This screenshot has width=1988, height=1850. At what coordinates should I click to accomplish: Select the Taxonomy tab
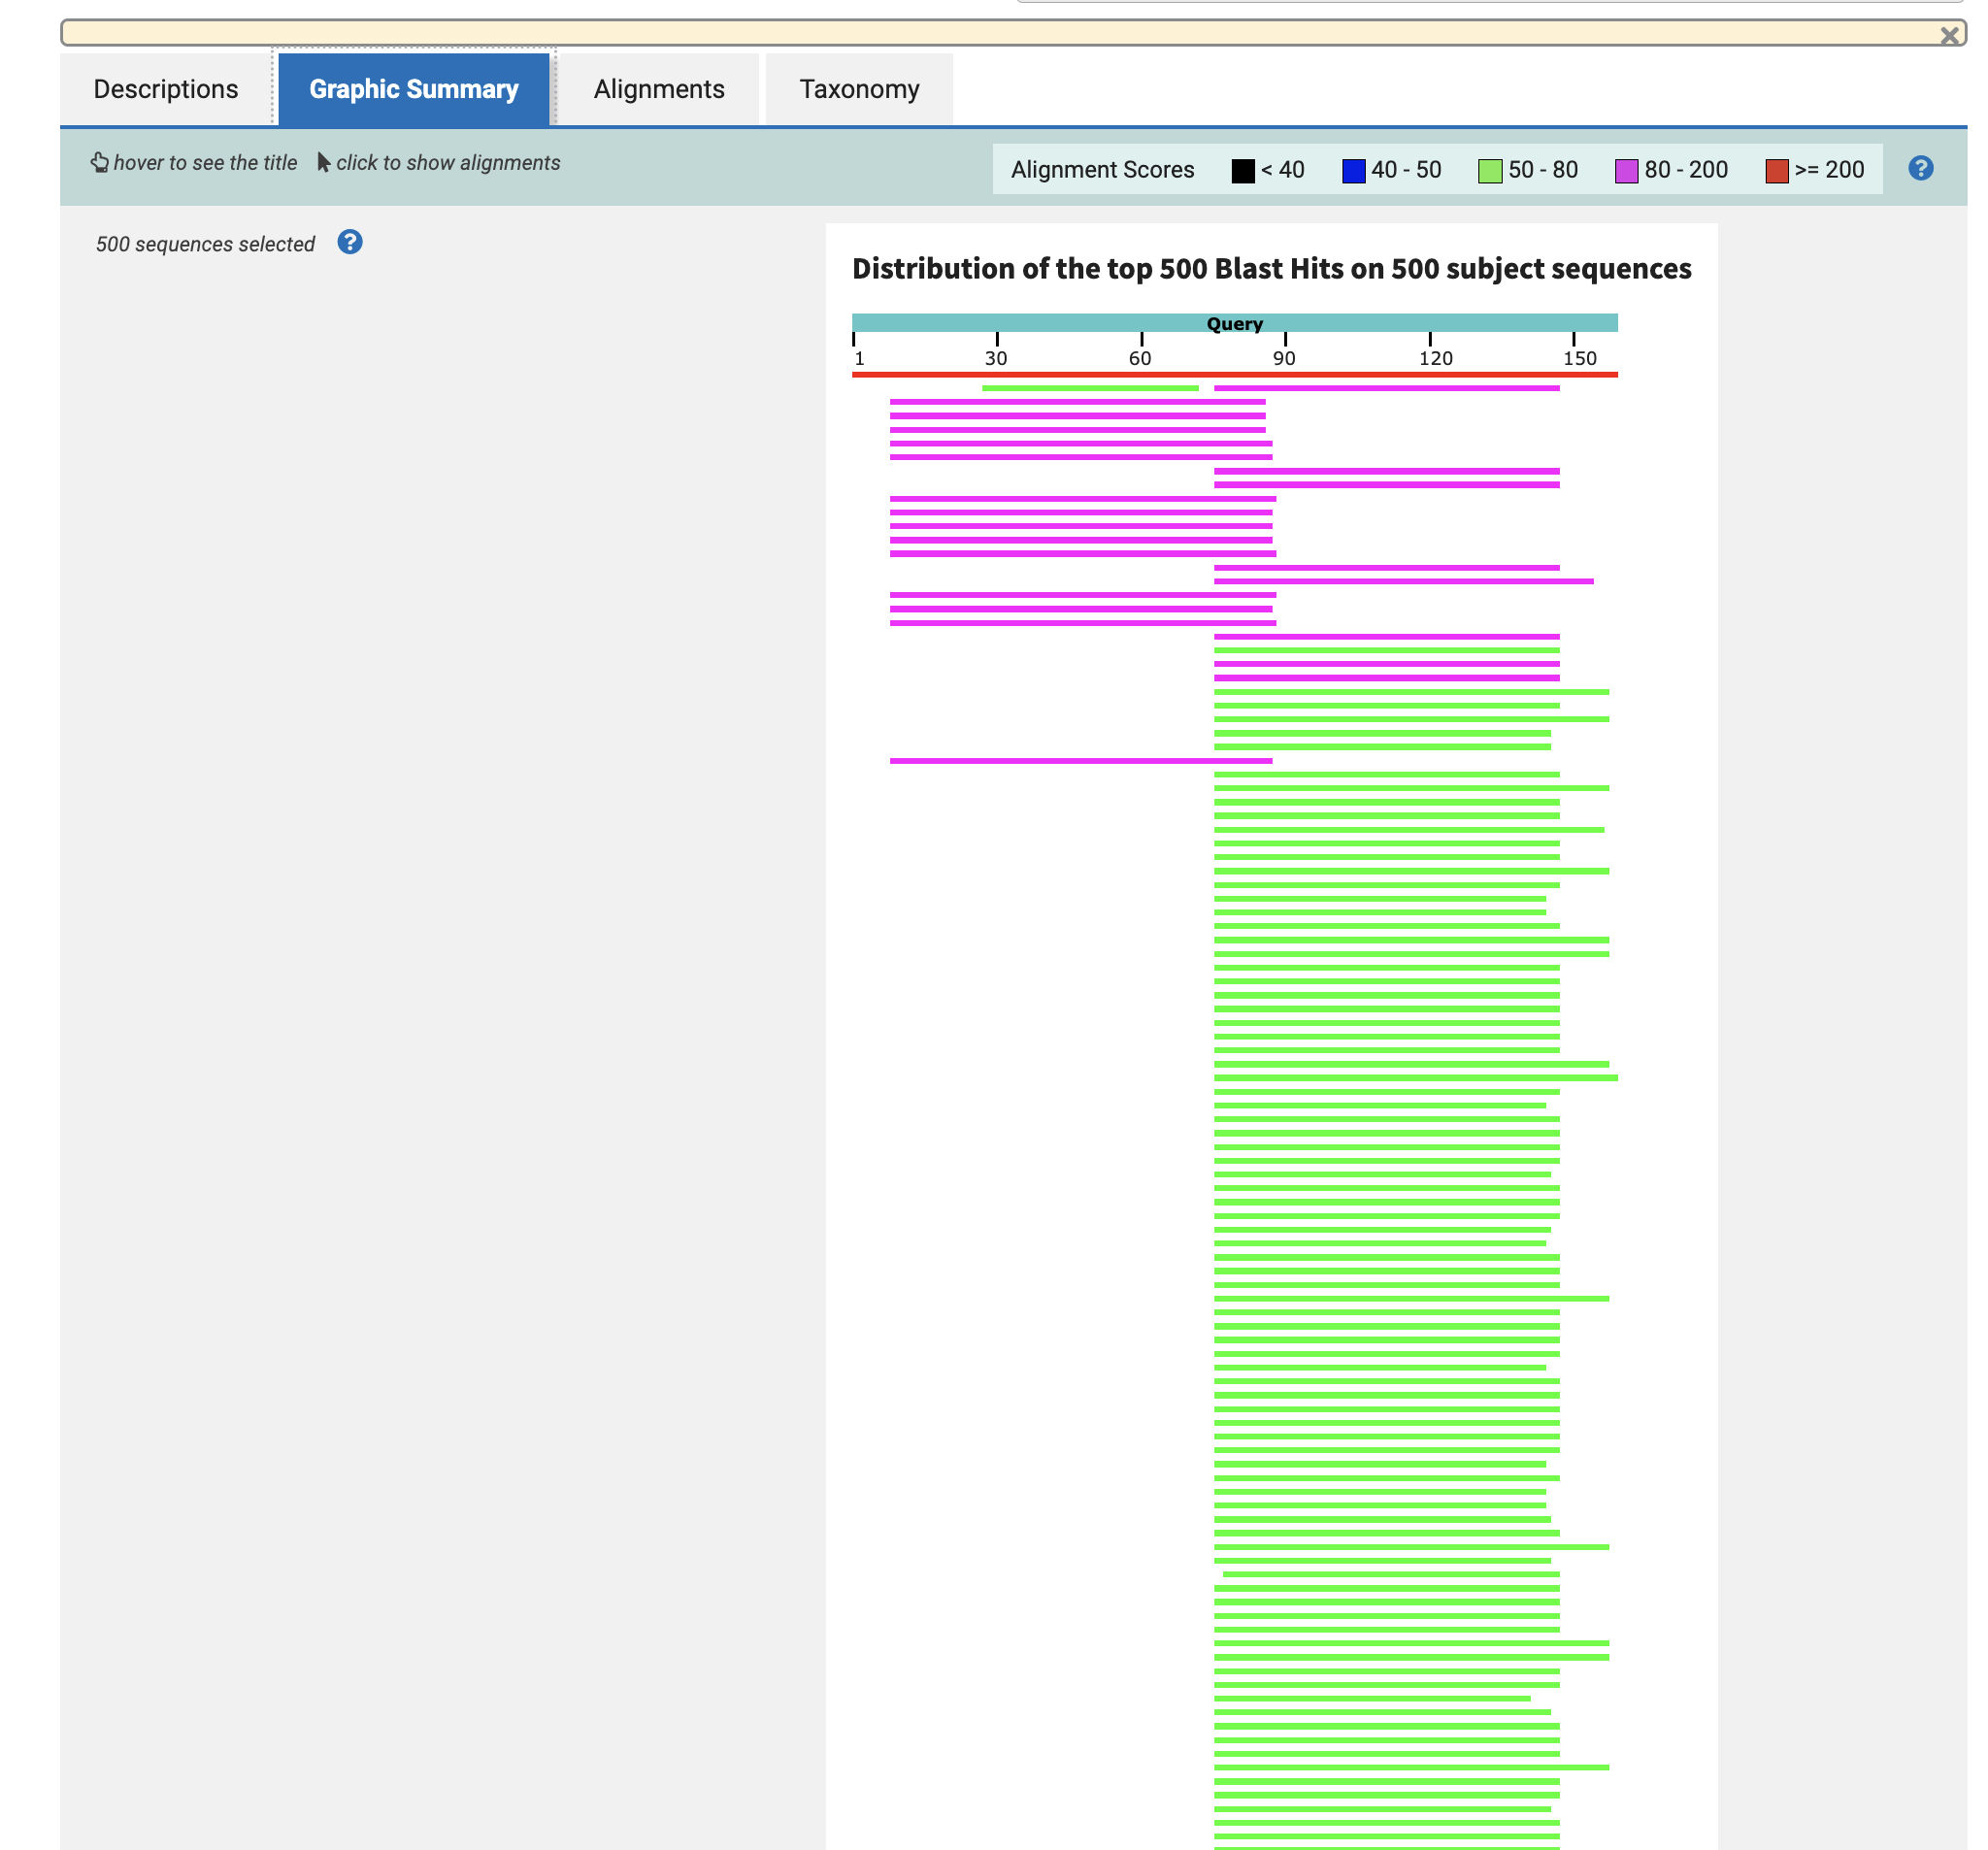(x=858, y=89)
